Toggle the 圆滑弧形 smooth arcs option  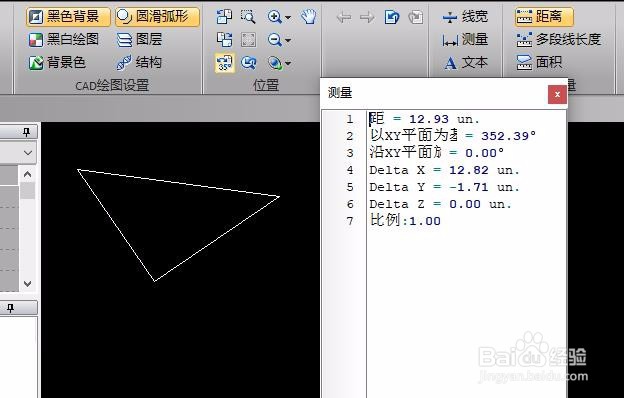pos(158,17)
